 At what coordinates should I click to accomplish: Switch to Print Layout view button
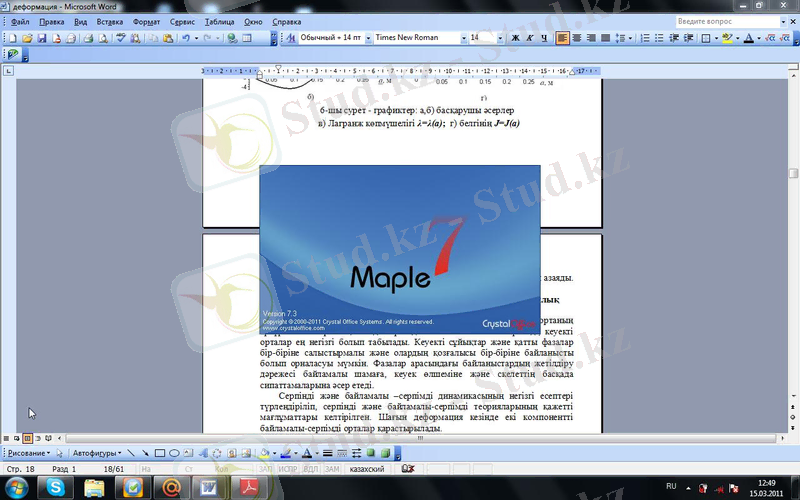pyautogui.click(x=27, y=438)
